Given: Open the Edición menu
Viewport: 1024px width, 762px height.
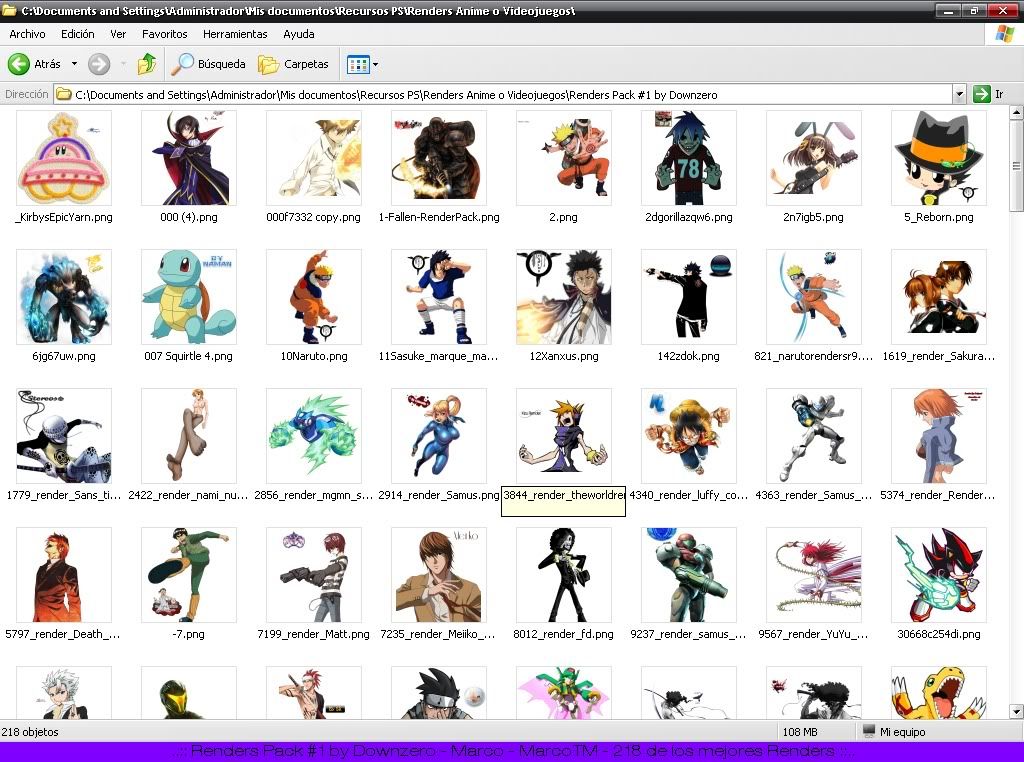Looking at the screenshot, I should (x=78, y=34).
